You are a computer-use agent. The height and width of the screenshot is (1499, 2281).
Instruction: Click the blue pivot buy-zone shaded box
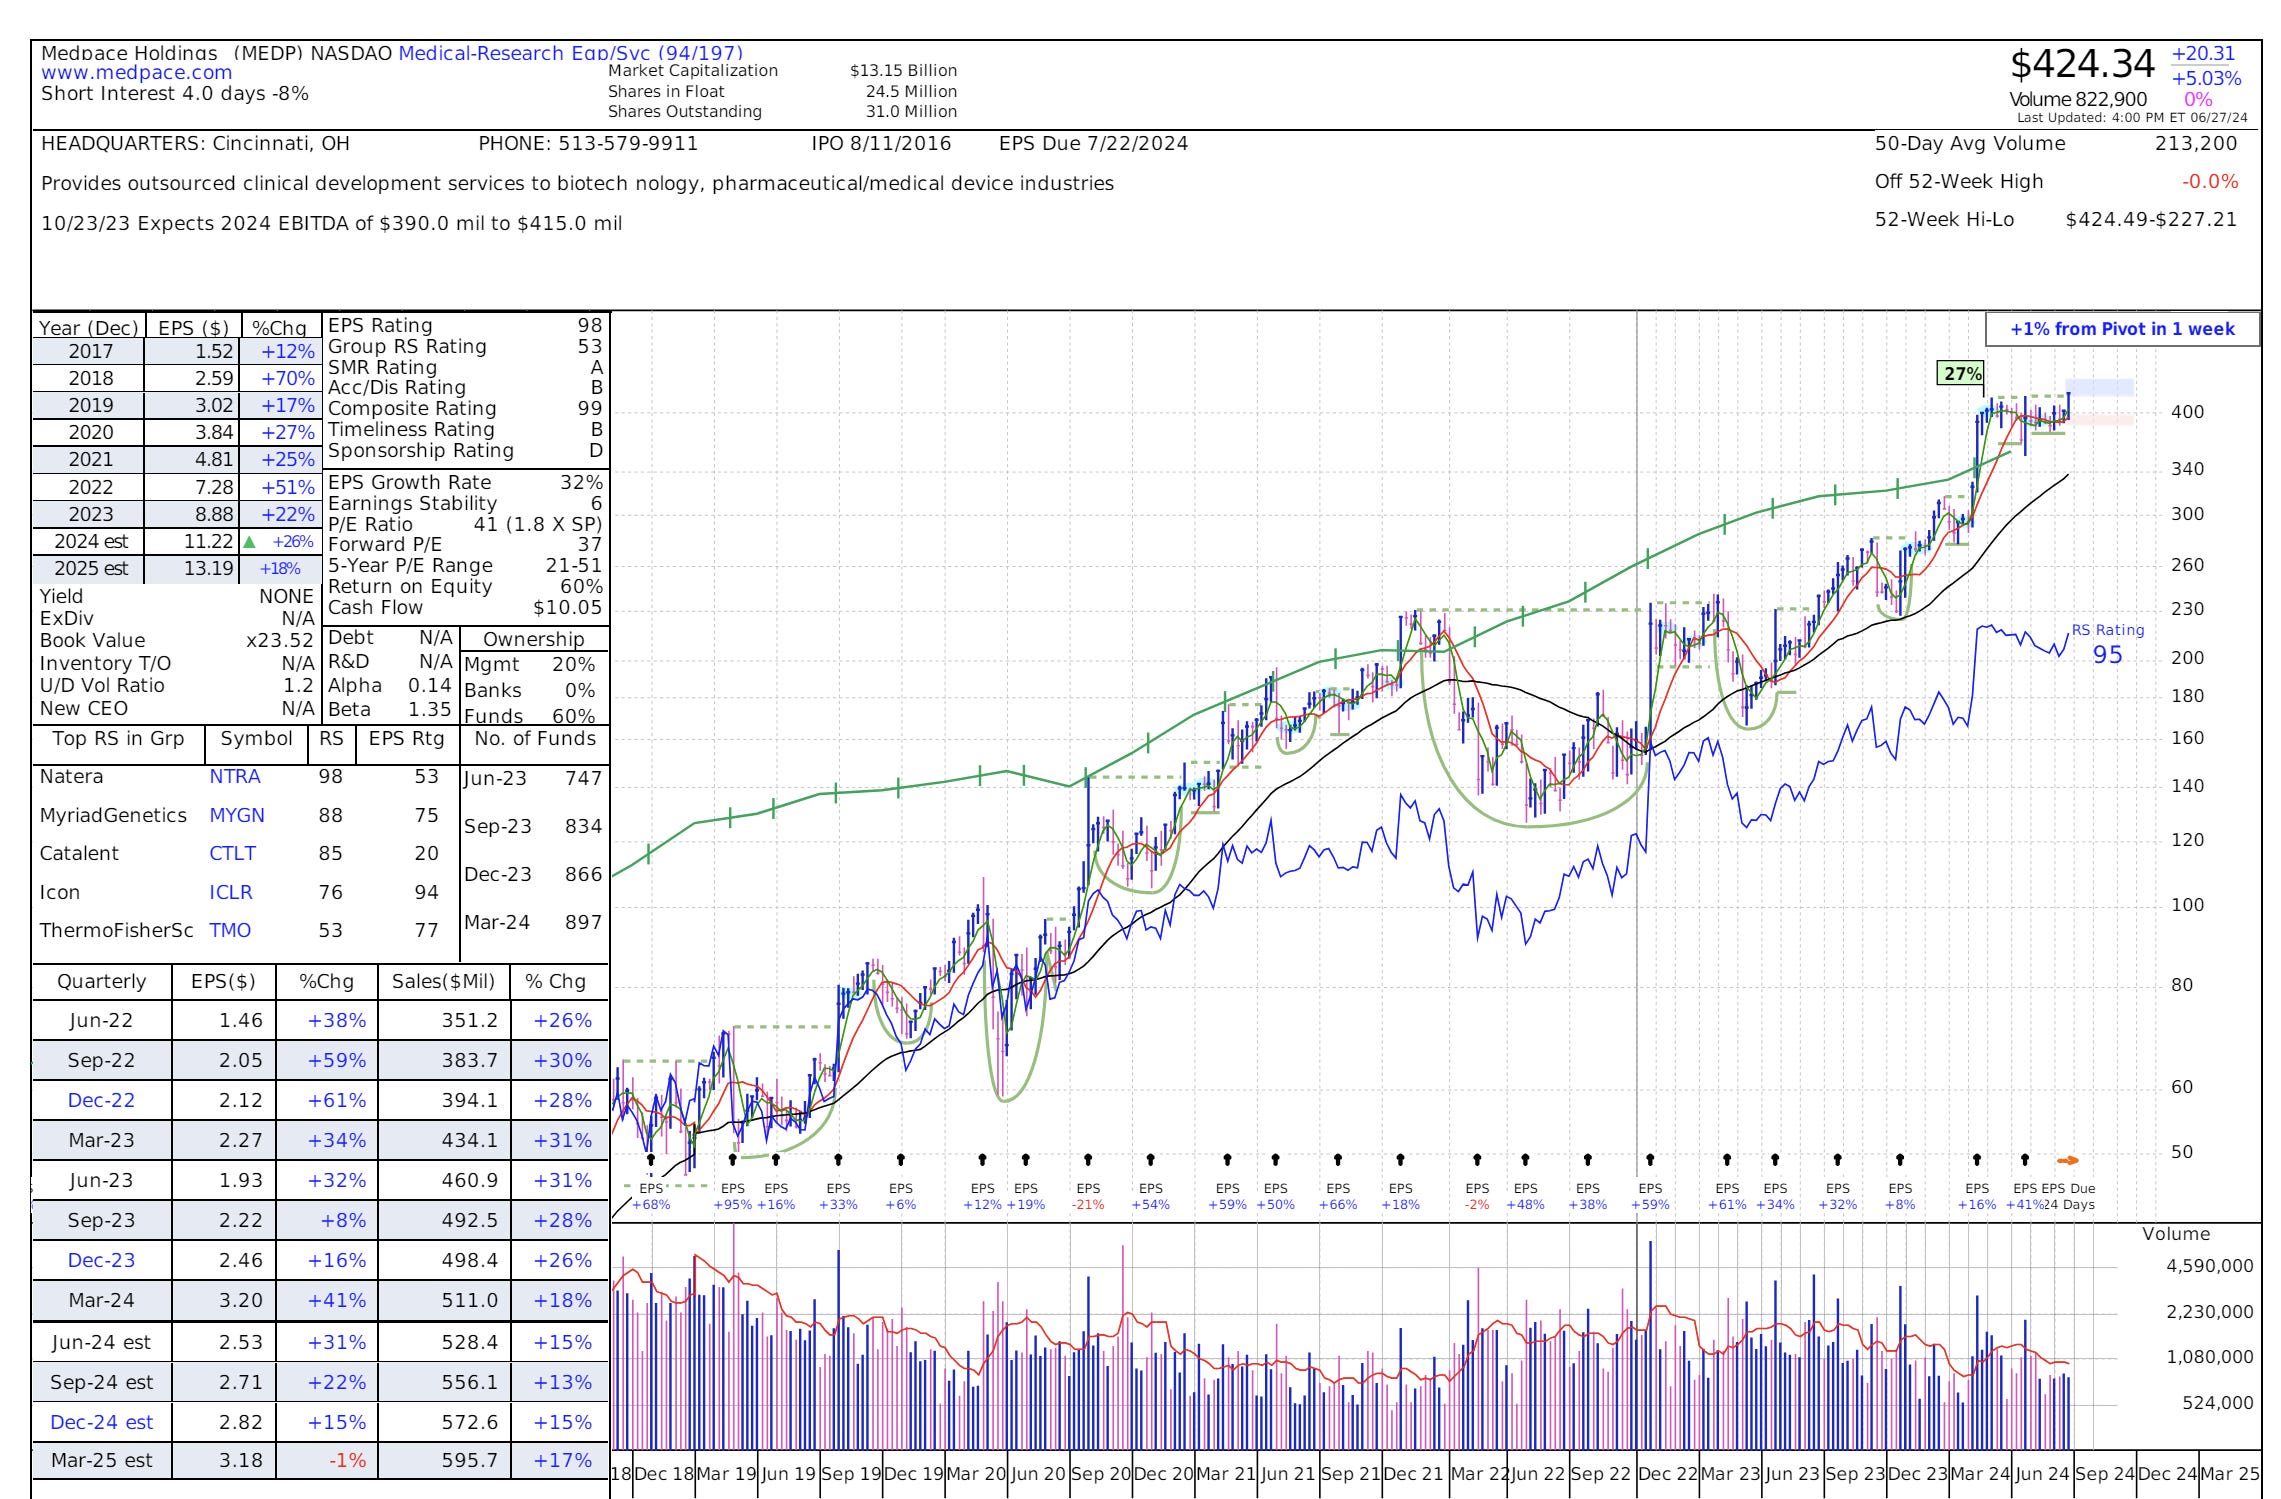(x=2099, y=387)
